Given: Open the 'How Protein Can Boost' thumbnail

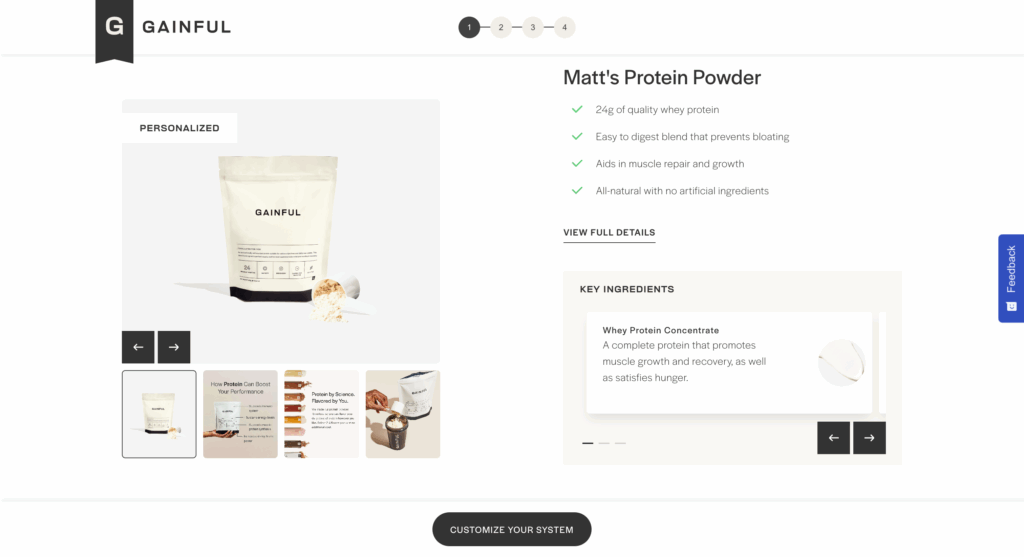Looking at the screenshot, I should coord(240,414).
